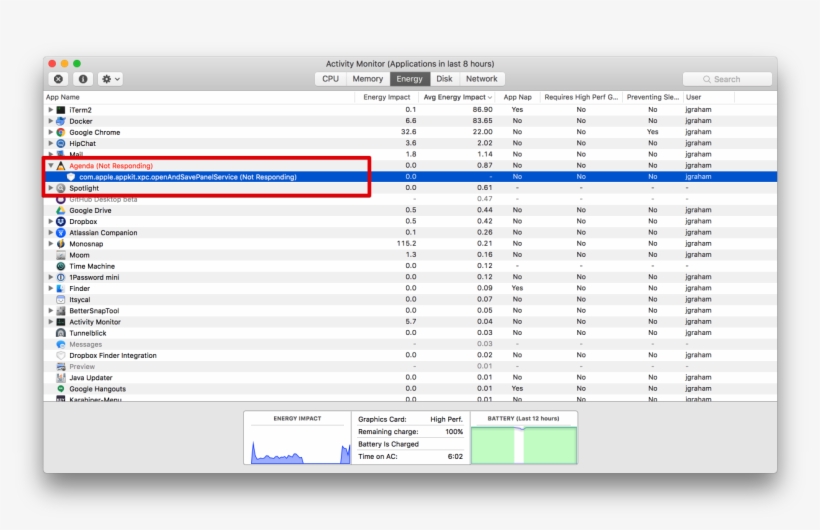Image resolution: width=820 pixels, height=530 pixels.
Task: Open the gear action dropdown menu
Action: coord(110,79)
